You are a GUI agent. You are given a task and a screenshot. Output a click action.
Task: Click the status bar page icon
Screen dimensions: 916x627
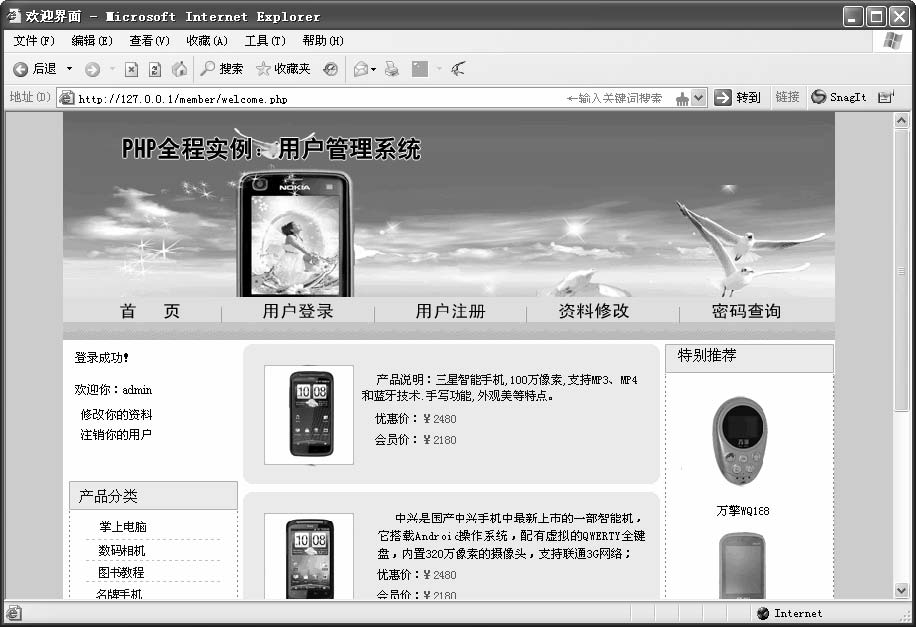(x=13, y=613)
